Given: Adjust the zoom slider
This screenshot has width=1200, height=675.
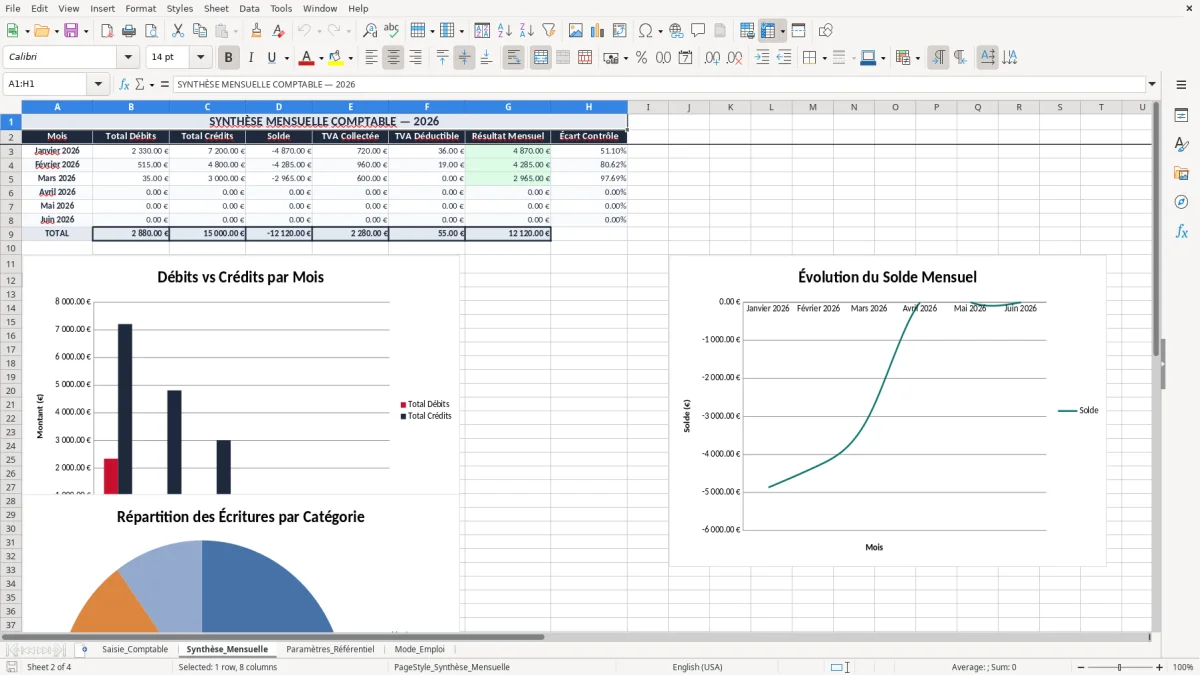Looking at the screenshot, I should pos(1119,667).
